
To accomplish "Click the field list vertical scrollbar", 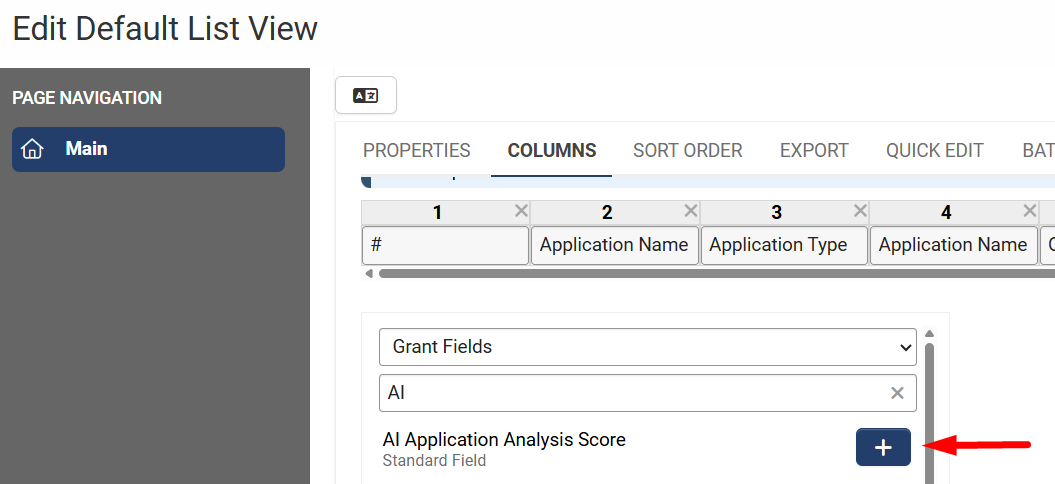I will [x=929, y=413].
